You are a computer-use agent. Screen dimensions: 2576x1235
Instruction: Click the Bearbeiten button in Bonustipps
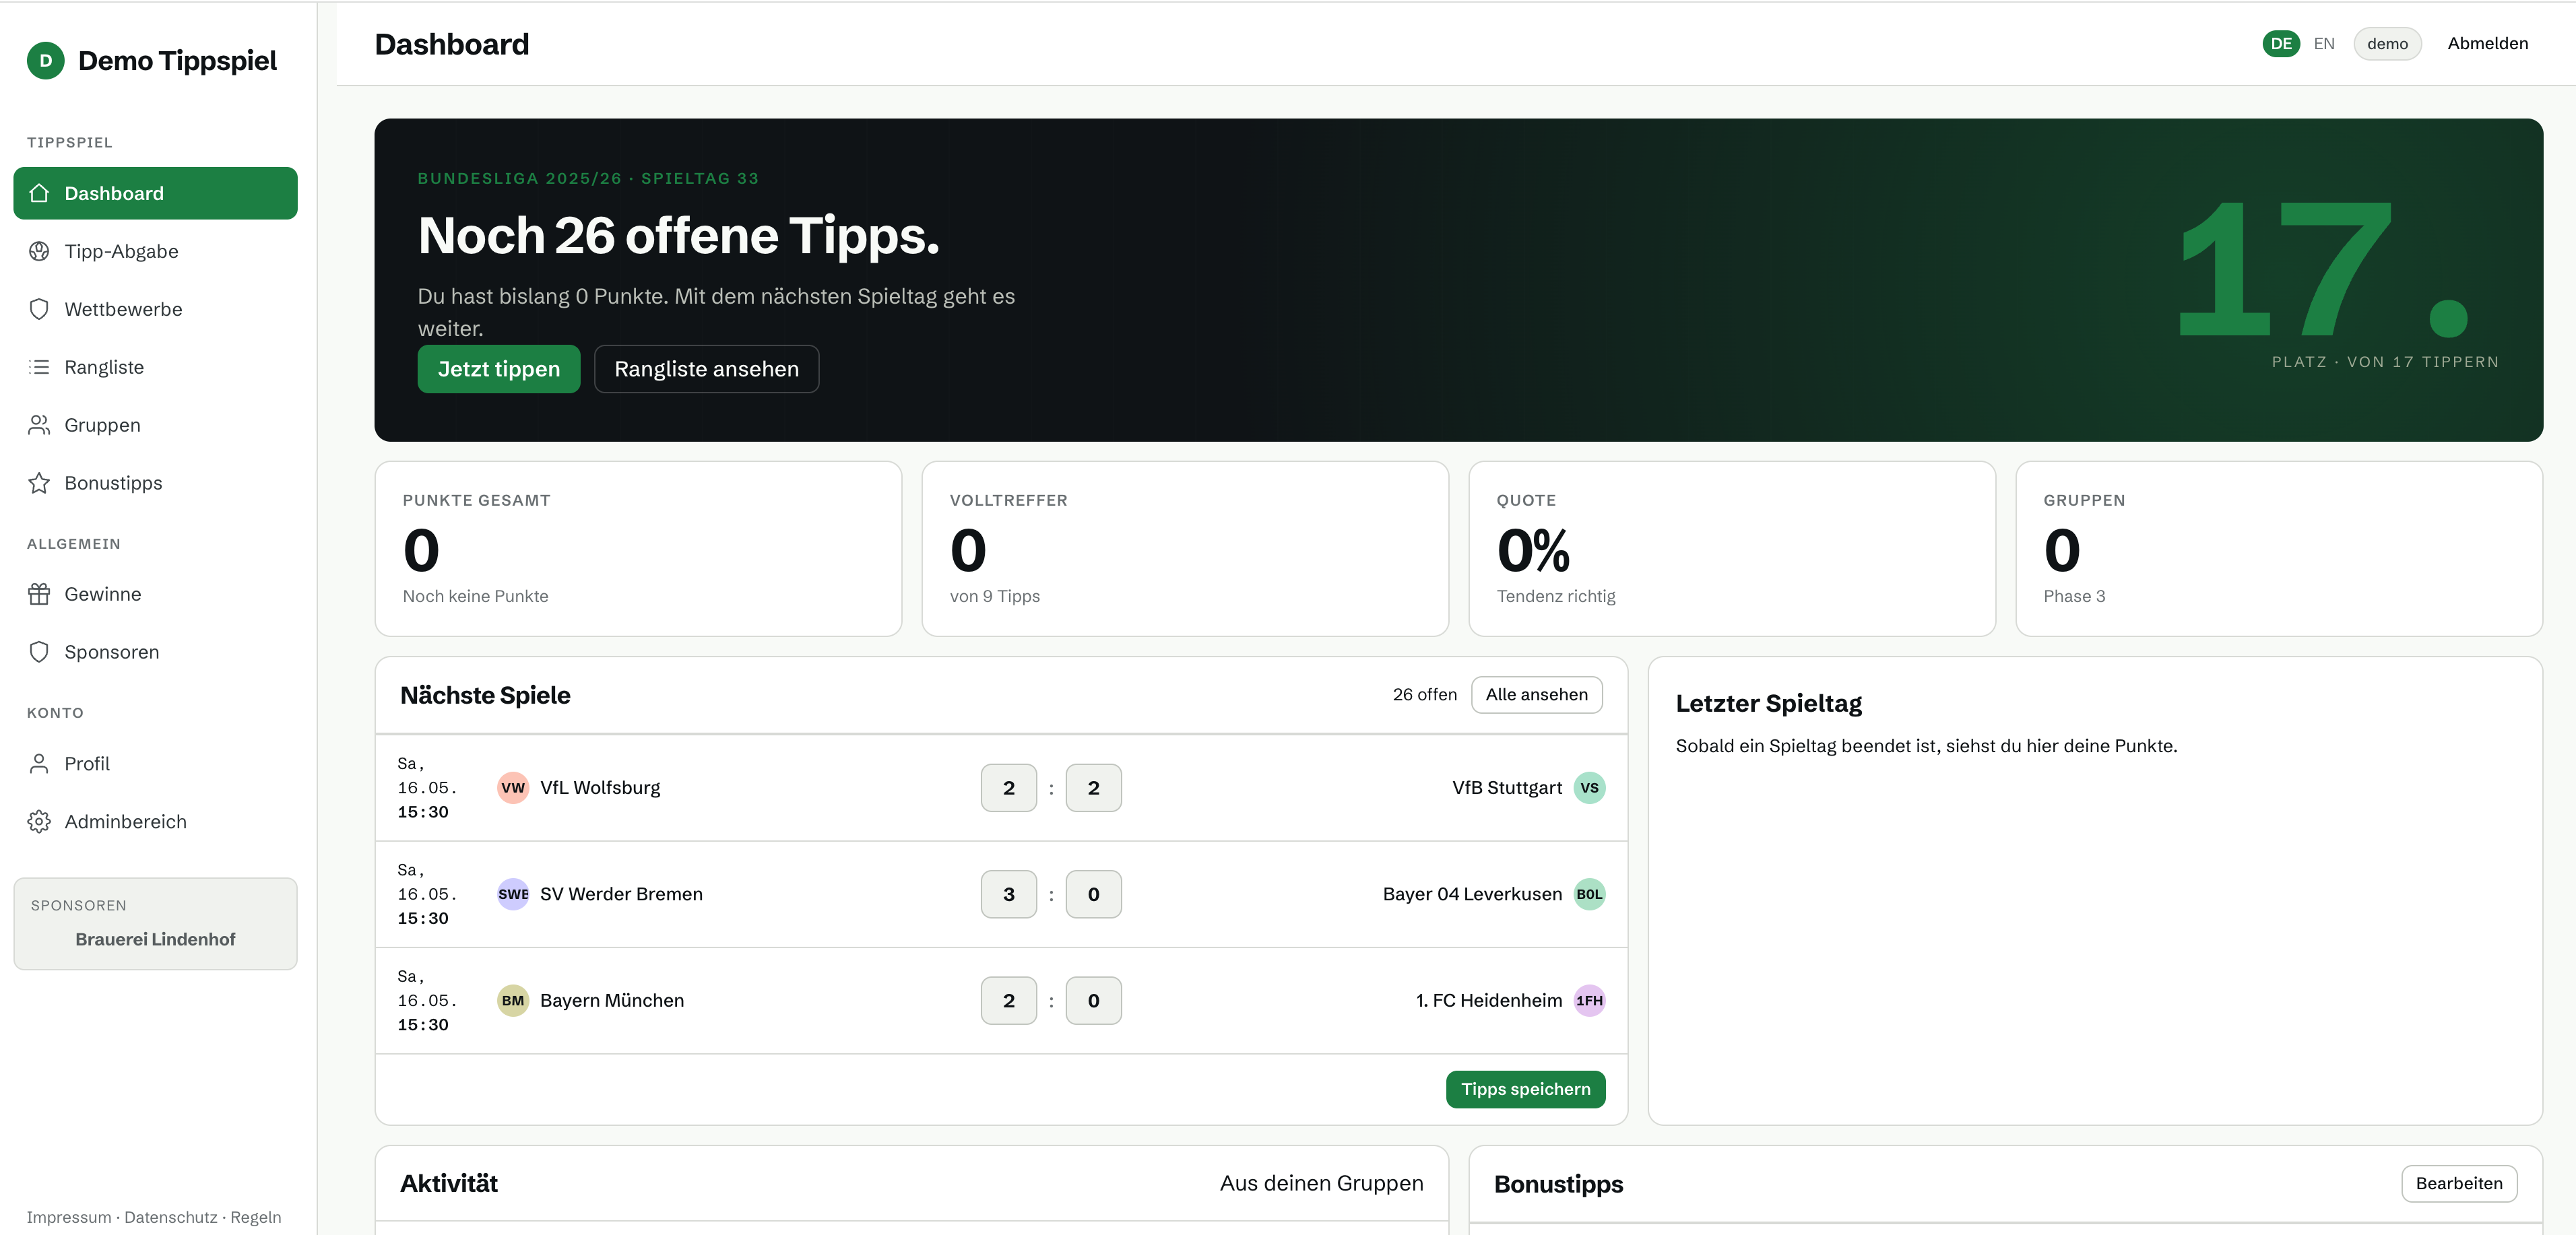[2458, 1183]
